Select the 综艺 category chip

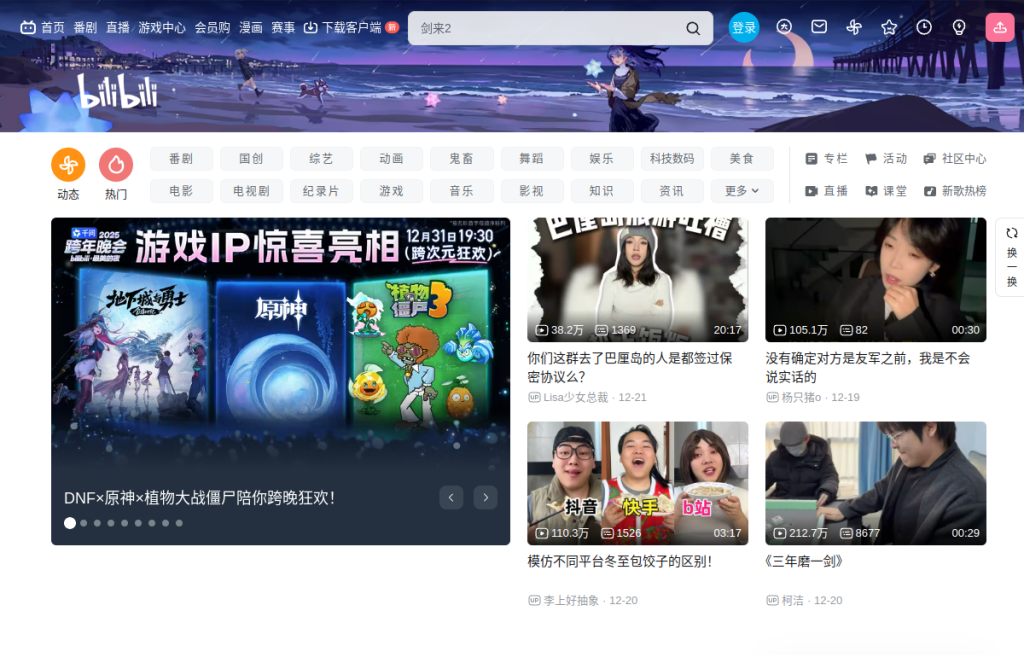coord(321,159)
